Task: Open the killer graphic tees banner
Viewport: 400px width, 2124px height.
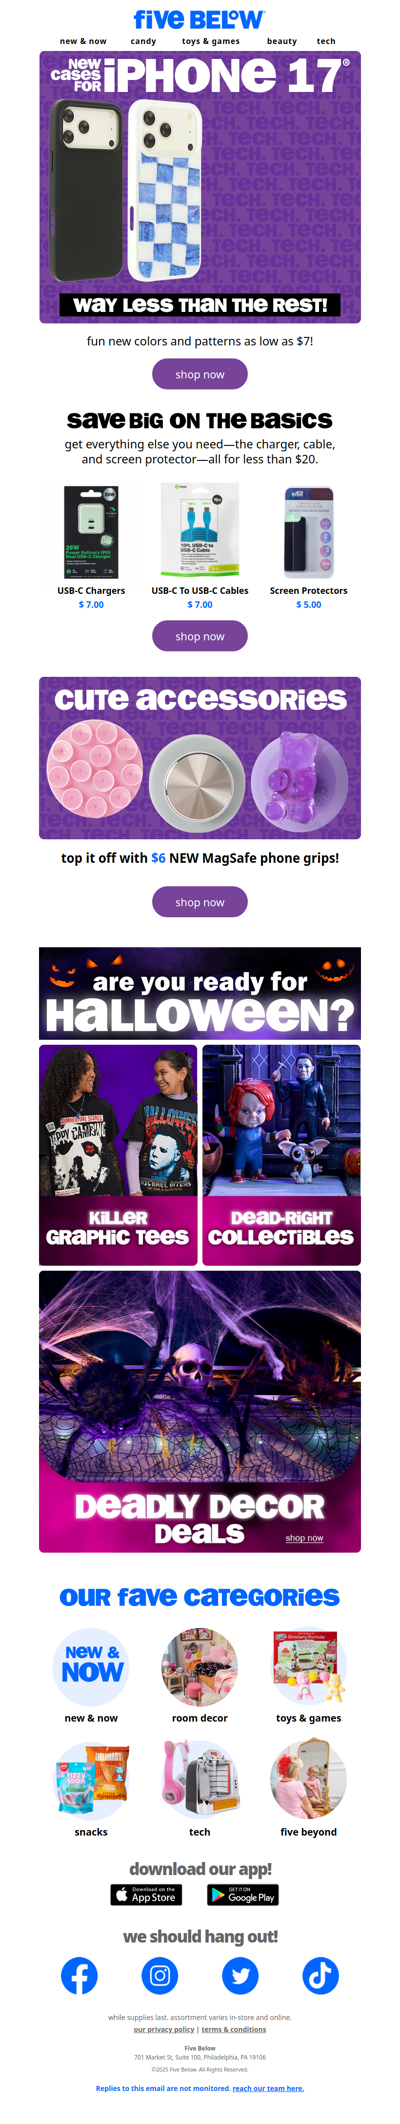Action: pyautogui.click(x=118, y=1155)
